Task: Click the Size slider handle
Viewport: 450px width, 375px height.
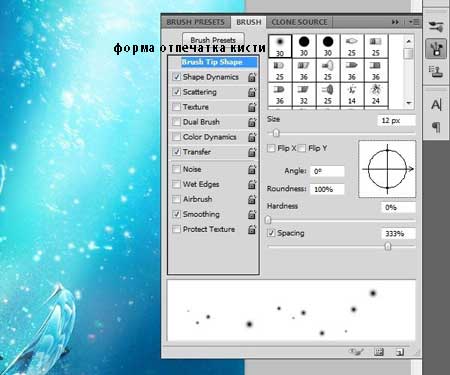Action: point(276,133)
